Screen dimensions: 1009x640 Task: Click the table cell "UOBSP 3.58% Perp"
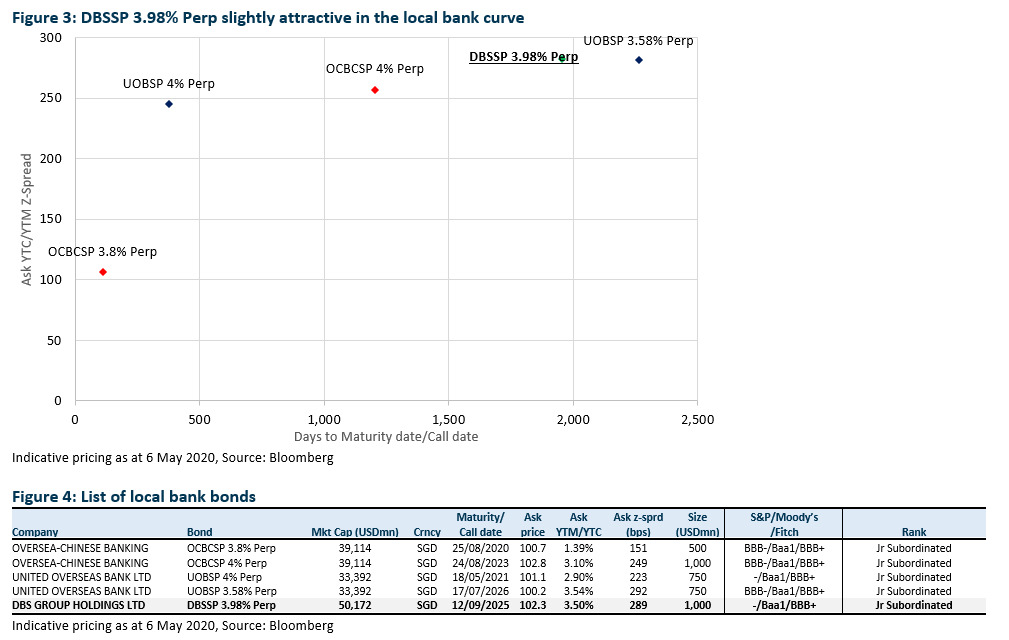(232, 591)
